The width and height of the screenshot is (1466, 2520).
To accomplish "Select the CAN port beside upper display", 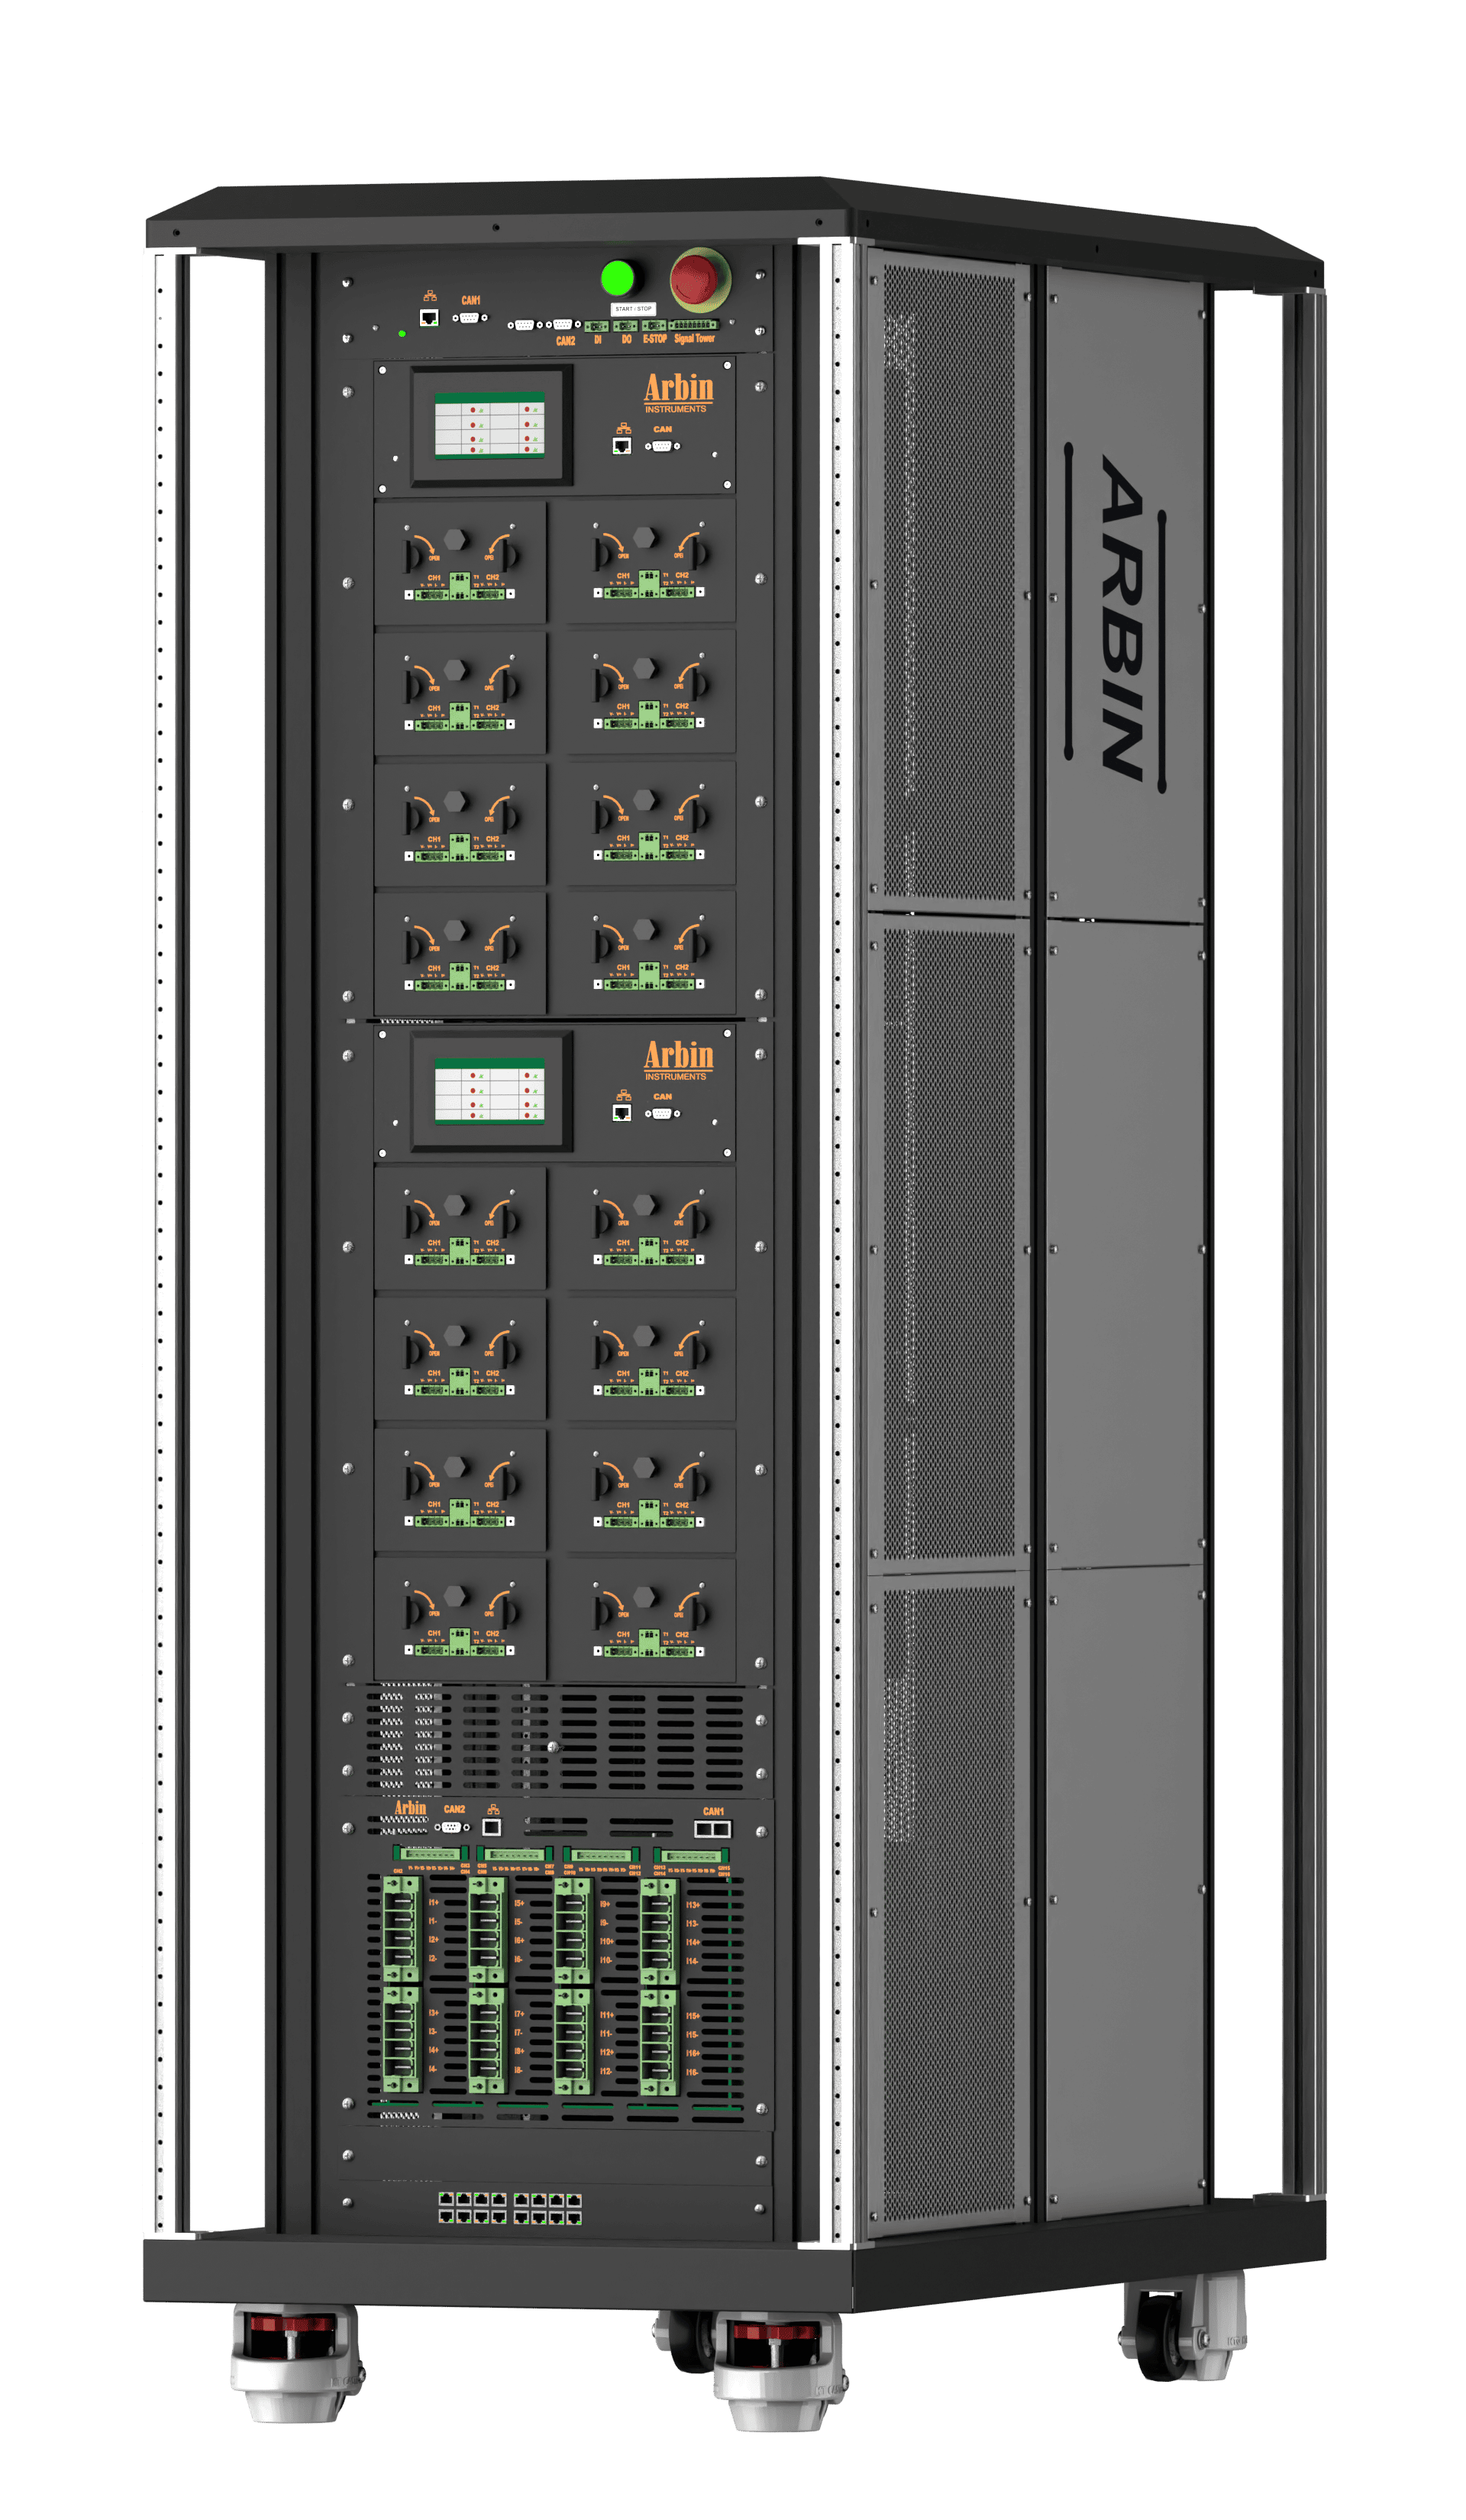I will pos(662,446).
